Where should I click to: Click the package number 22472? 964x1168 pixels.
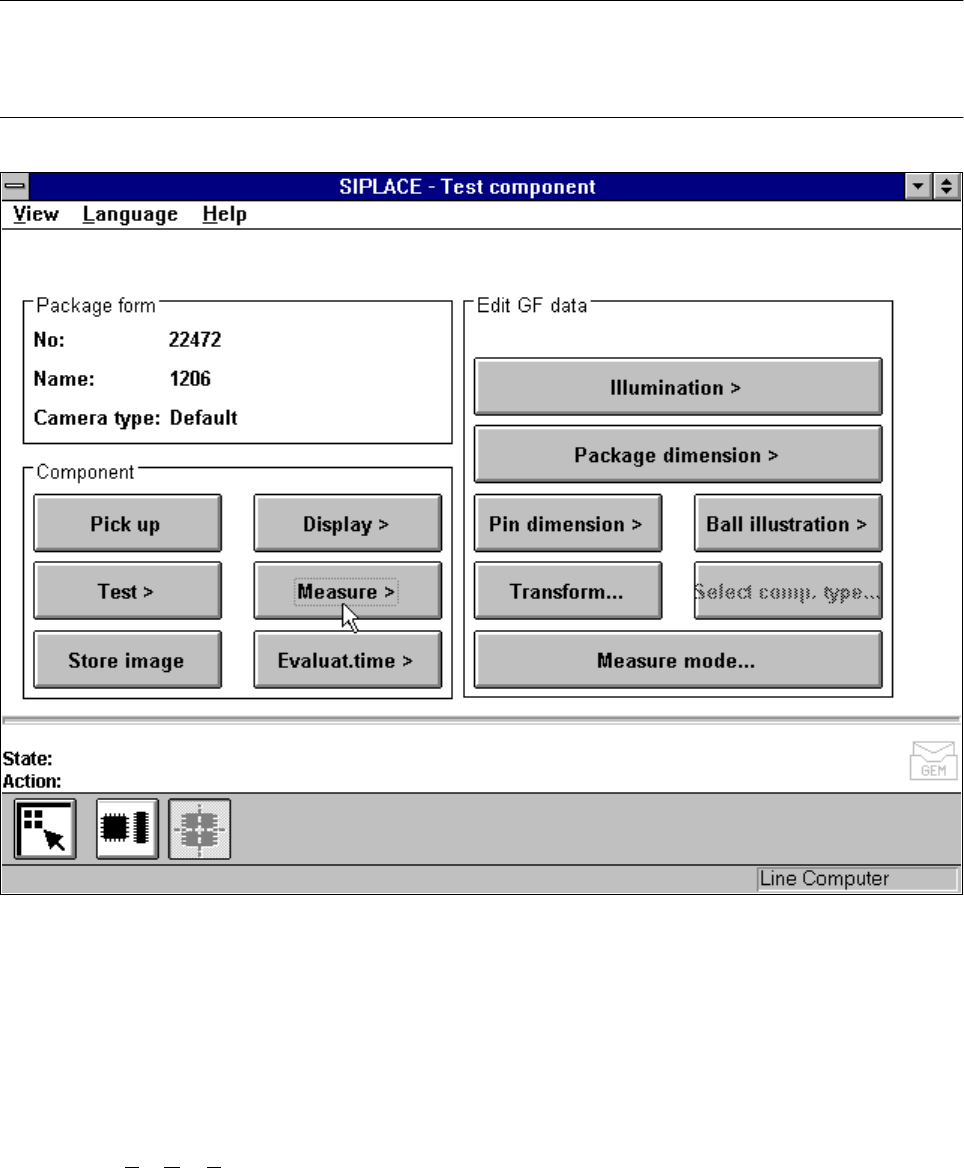point(195,340)
